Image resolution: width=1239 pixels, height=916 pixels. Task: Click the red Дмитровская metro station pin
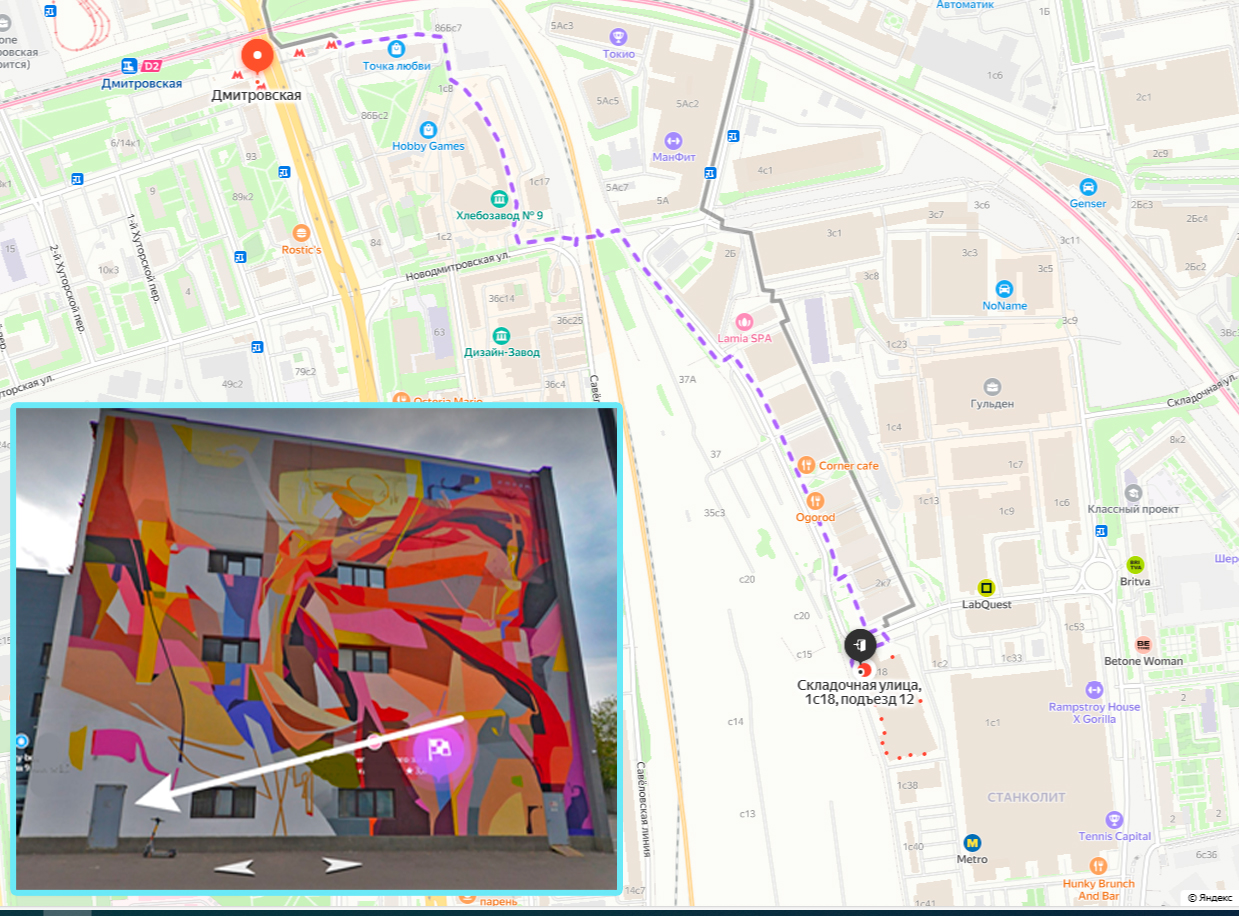pyautogui.click(x=257, y=55)
